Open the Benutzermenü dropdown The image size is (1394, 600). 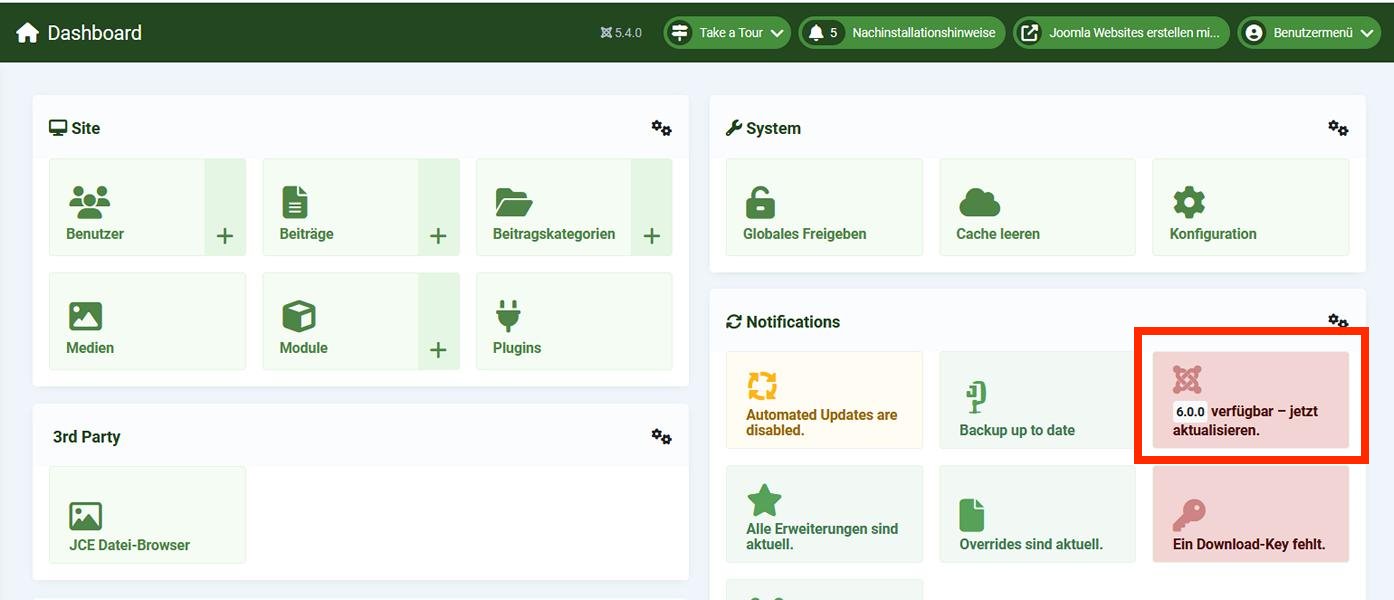1309,33
